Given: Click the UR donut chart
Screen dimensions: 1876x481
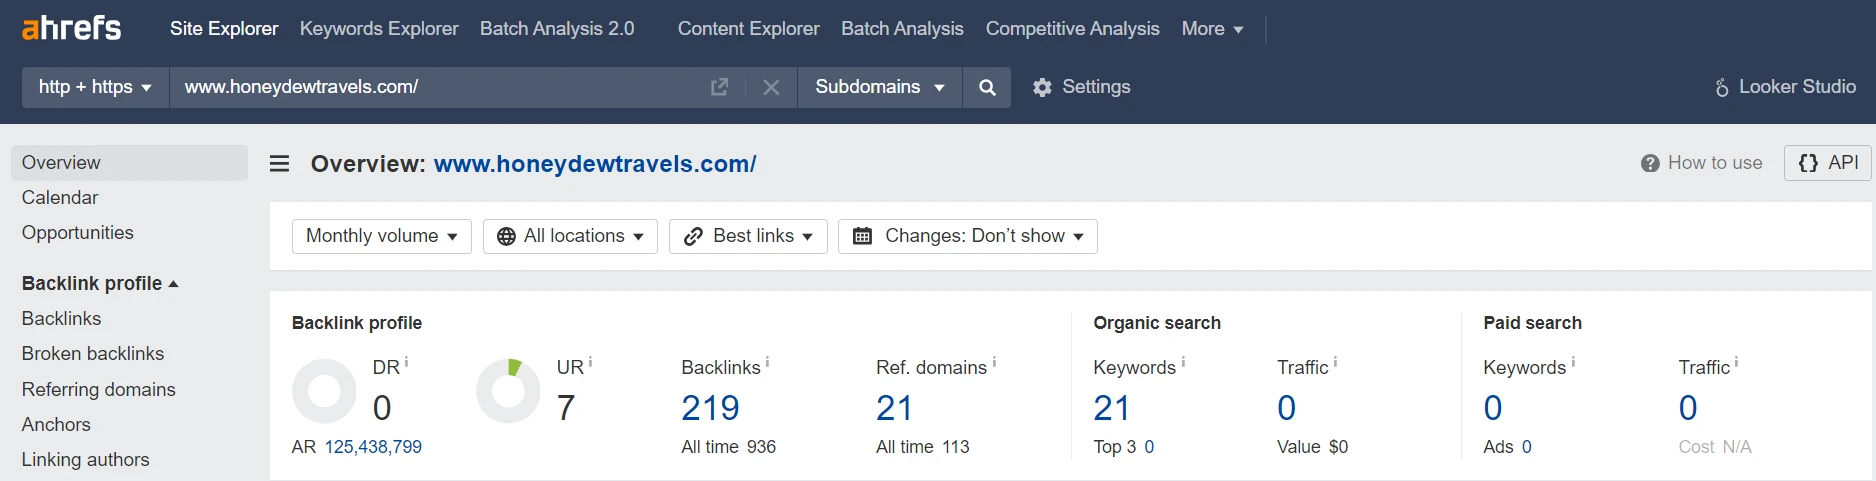Looking at the screenshot, I should [x=508, y=391].
